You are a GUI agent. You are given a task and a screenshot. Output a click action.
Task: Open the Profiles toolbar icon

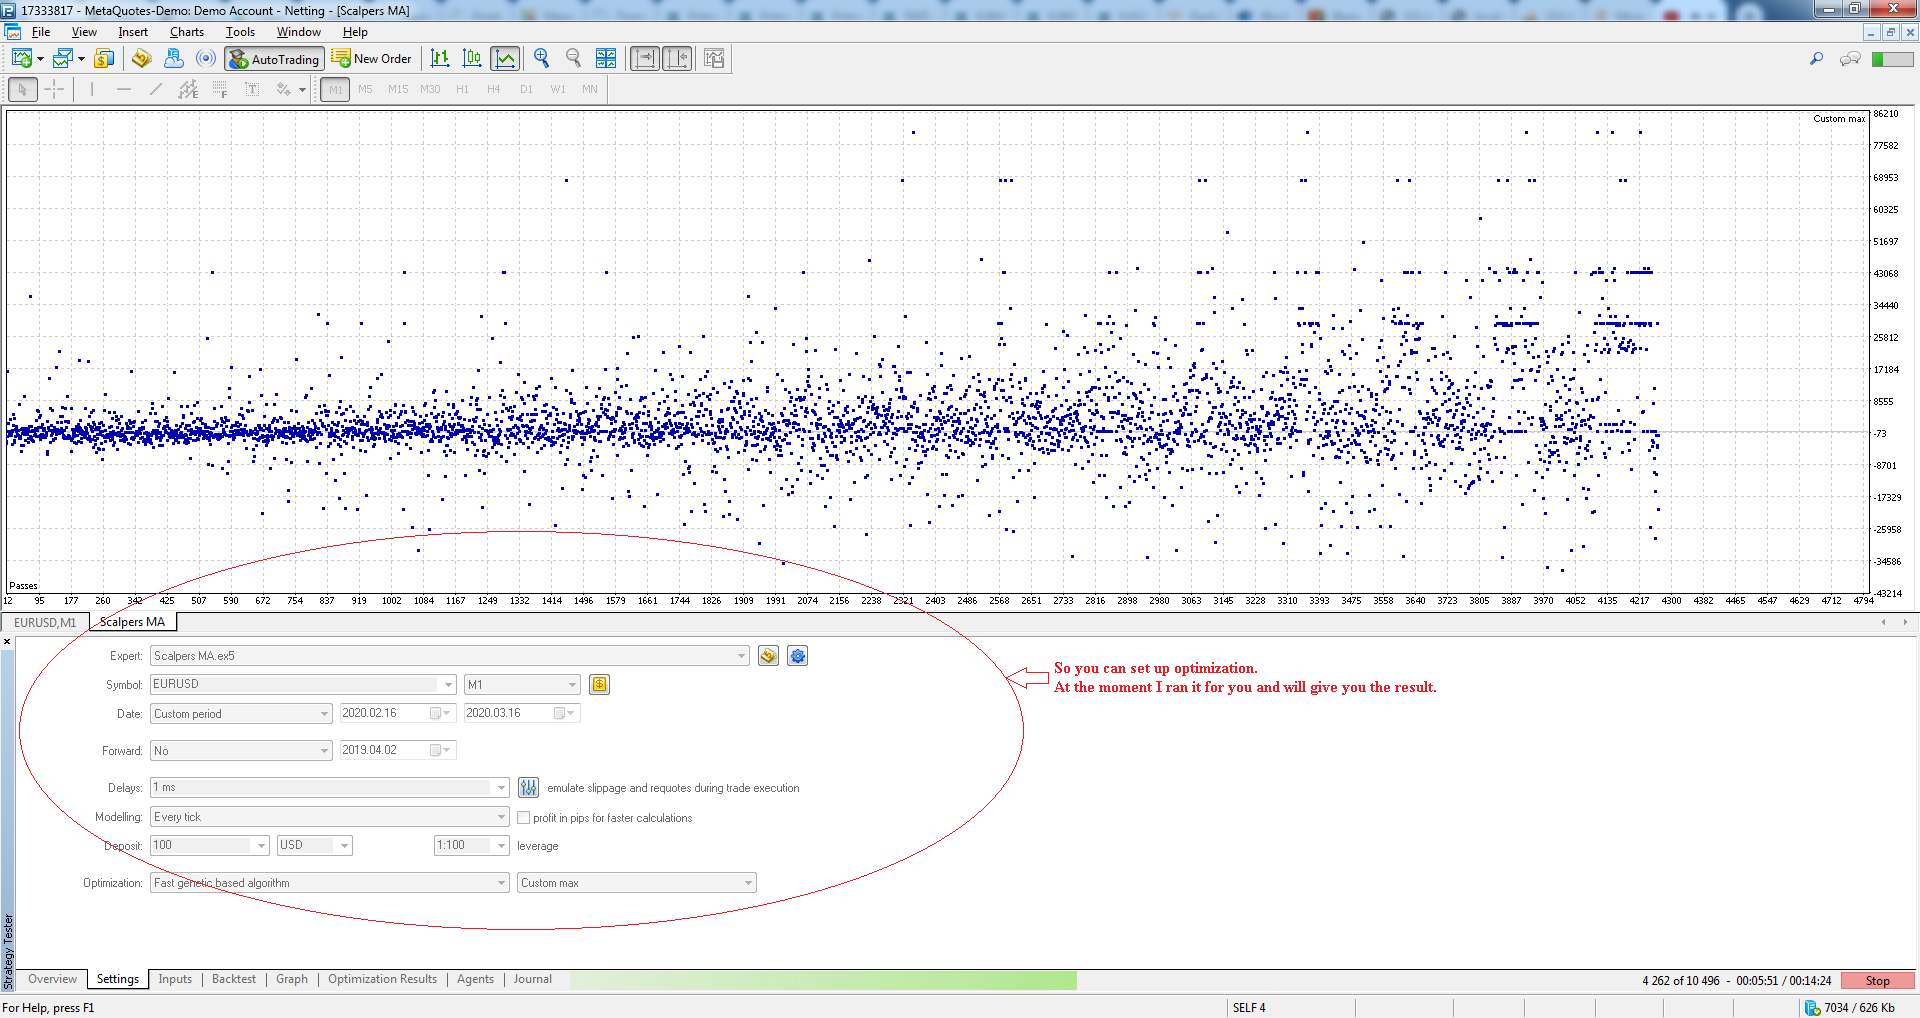tap(63, 59)
